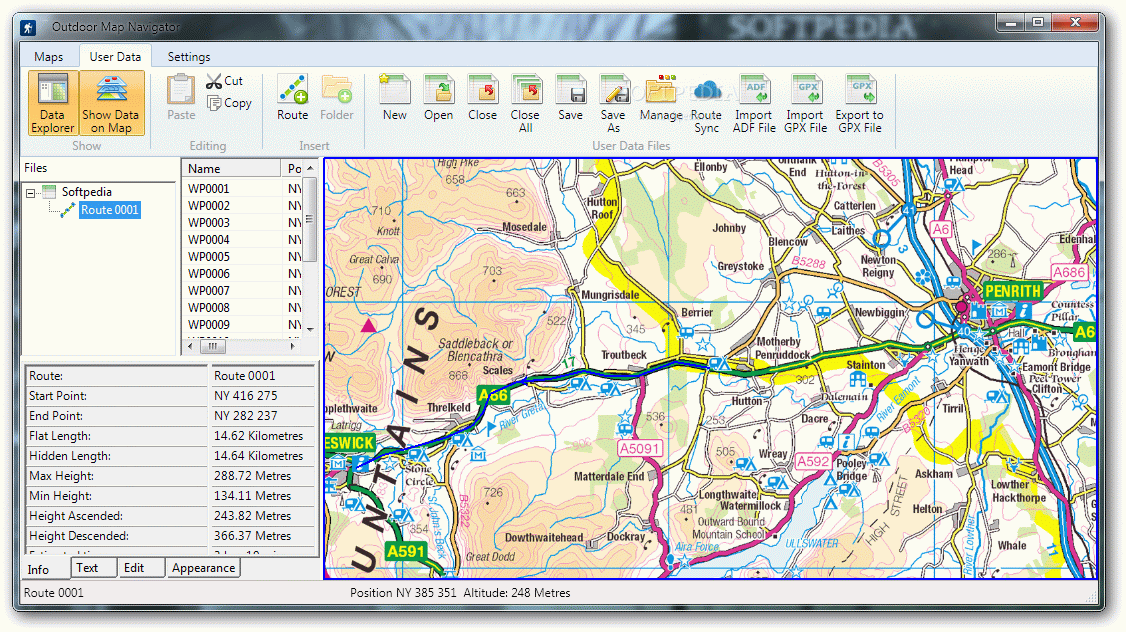Select waypoint WP0003
Image resolution: width=1126 pixels, height=632 pixels.
tap(209, 223)
